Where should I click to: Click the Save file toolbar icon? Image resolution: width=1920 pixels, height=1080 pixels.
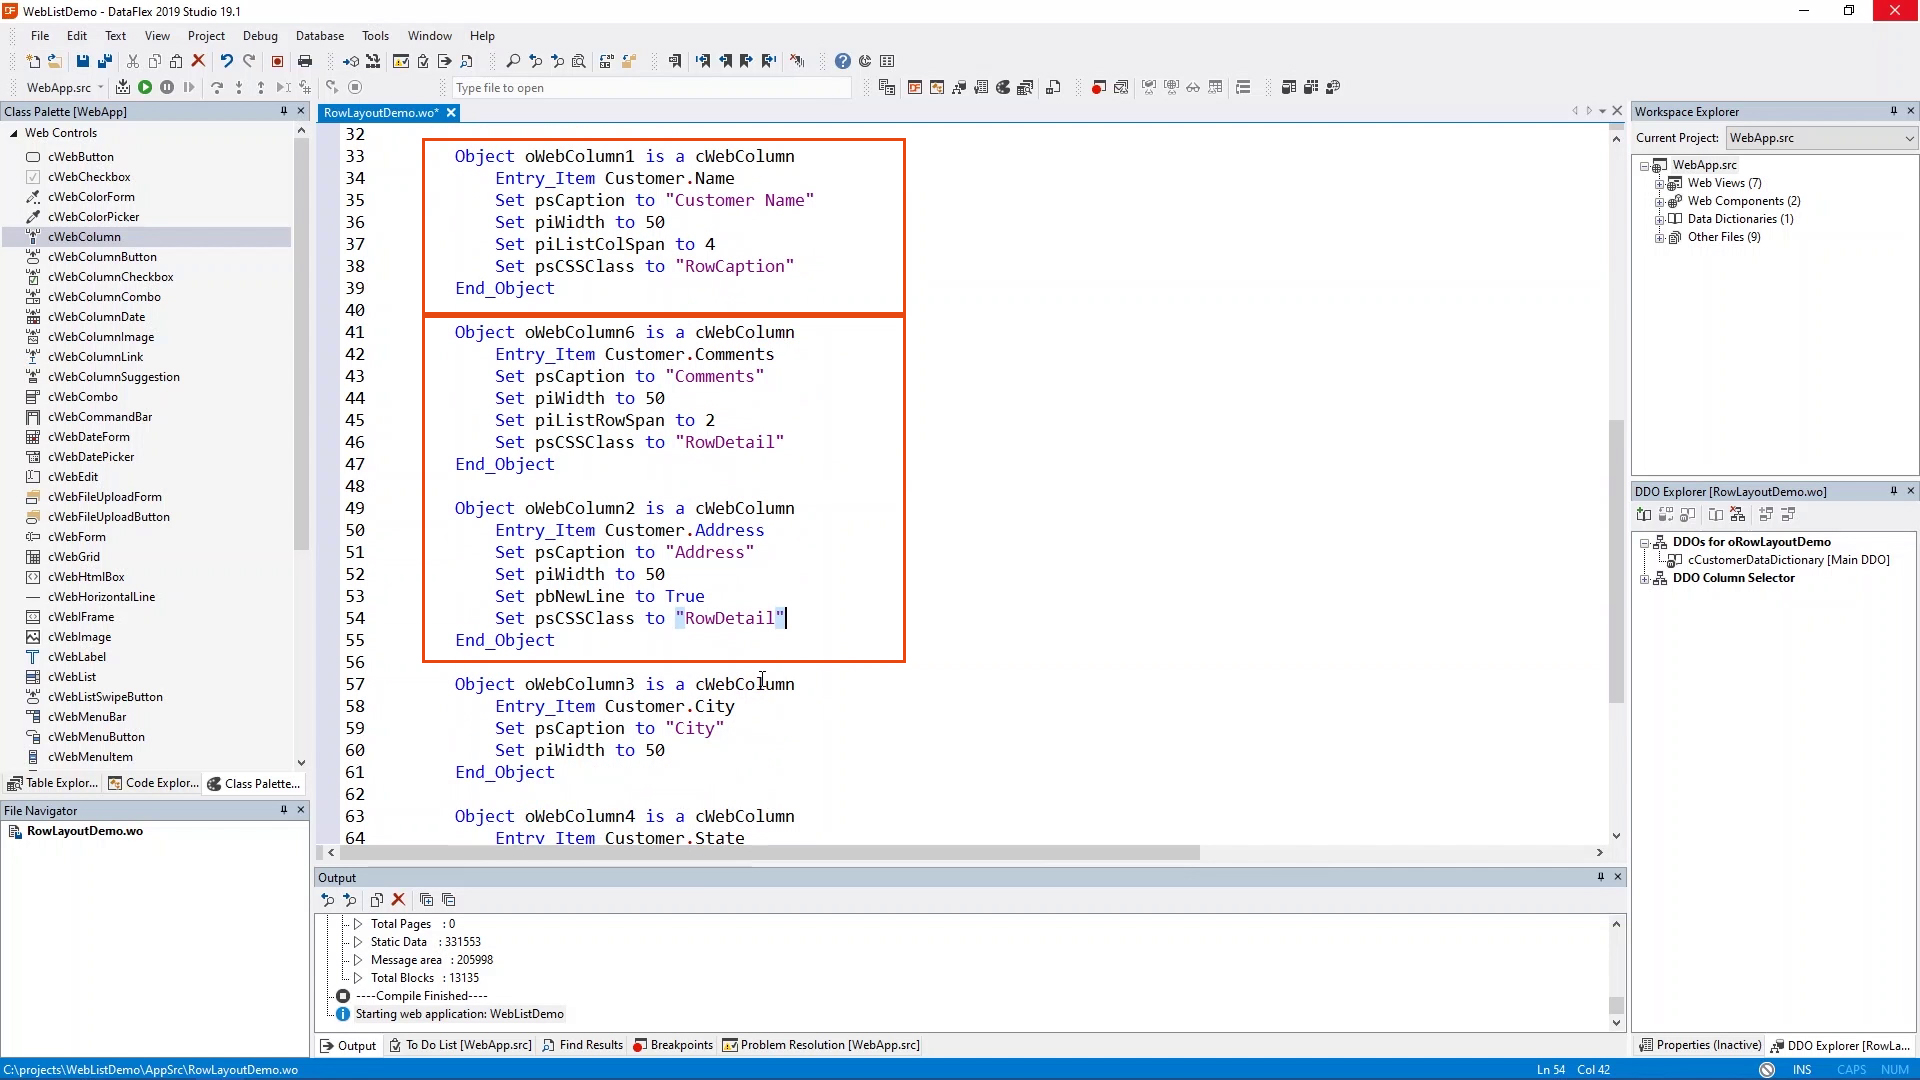83,61
